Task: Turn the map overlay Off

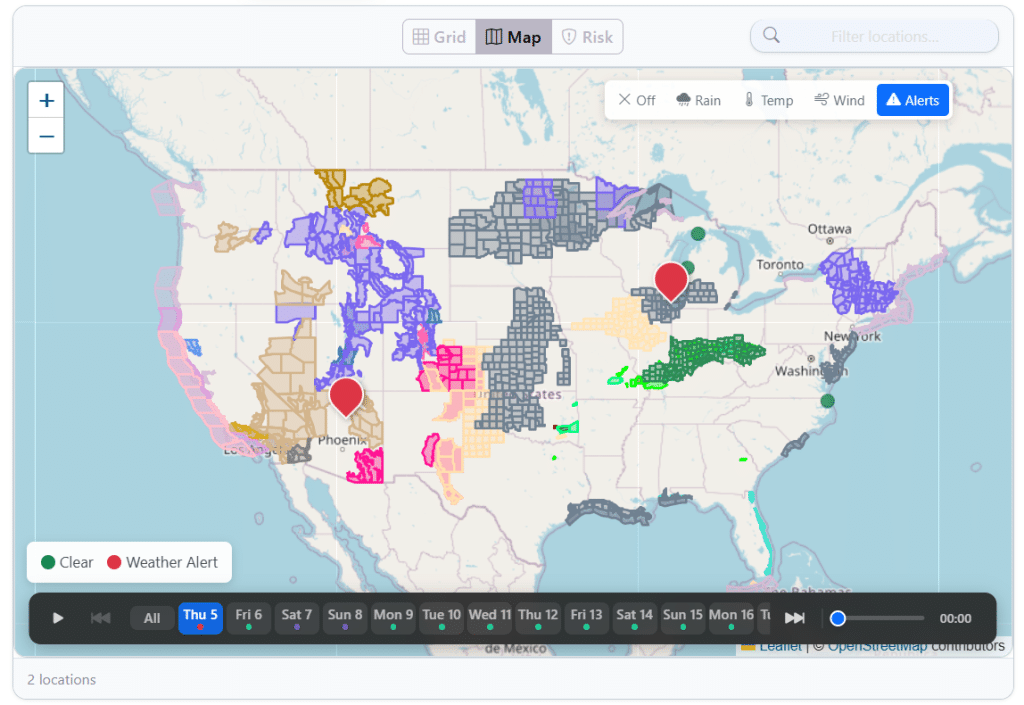Action: (637, 100)
